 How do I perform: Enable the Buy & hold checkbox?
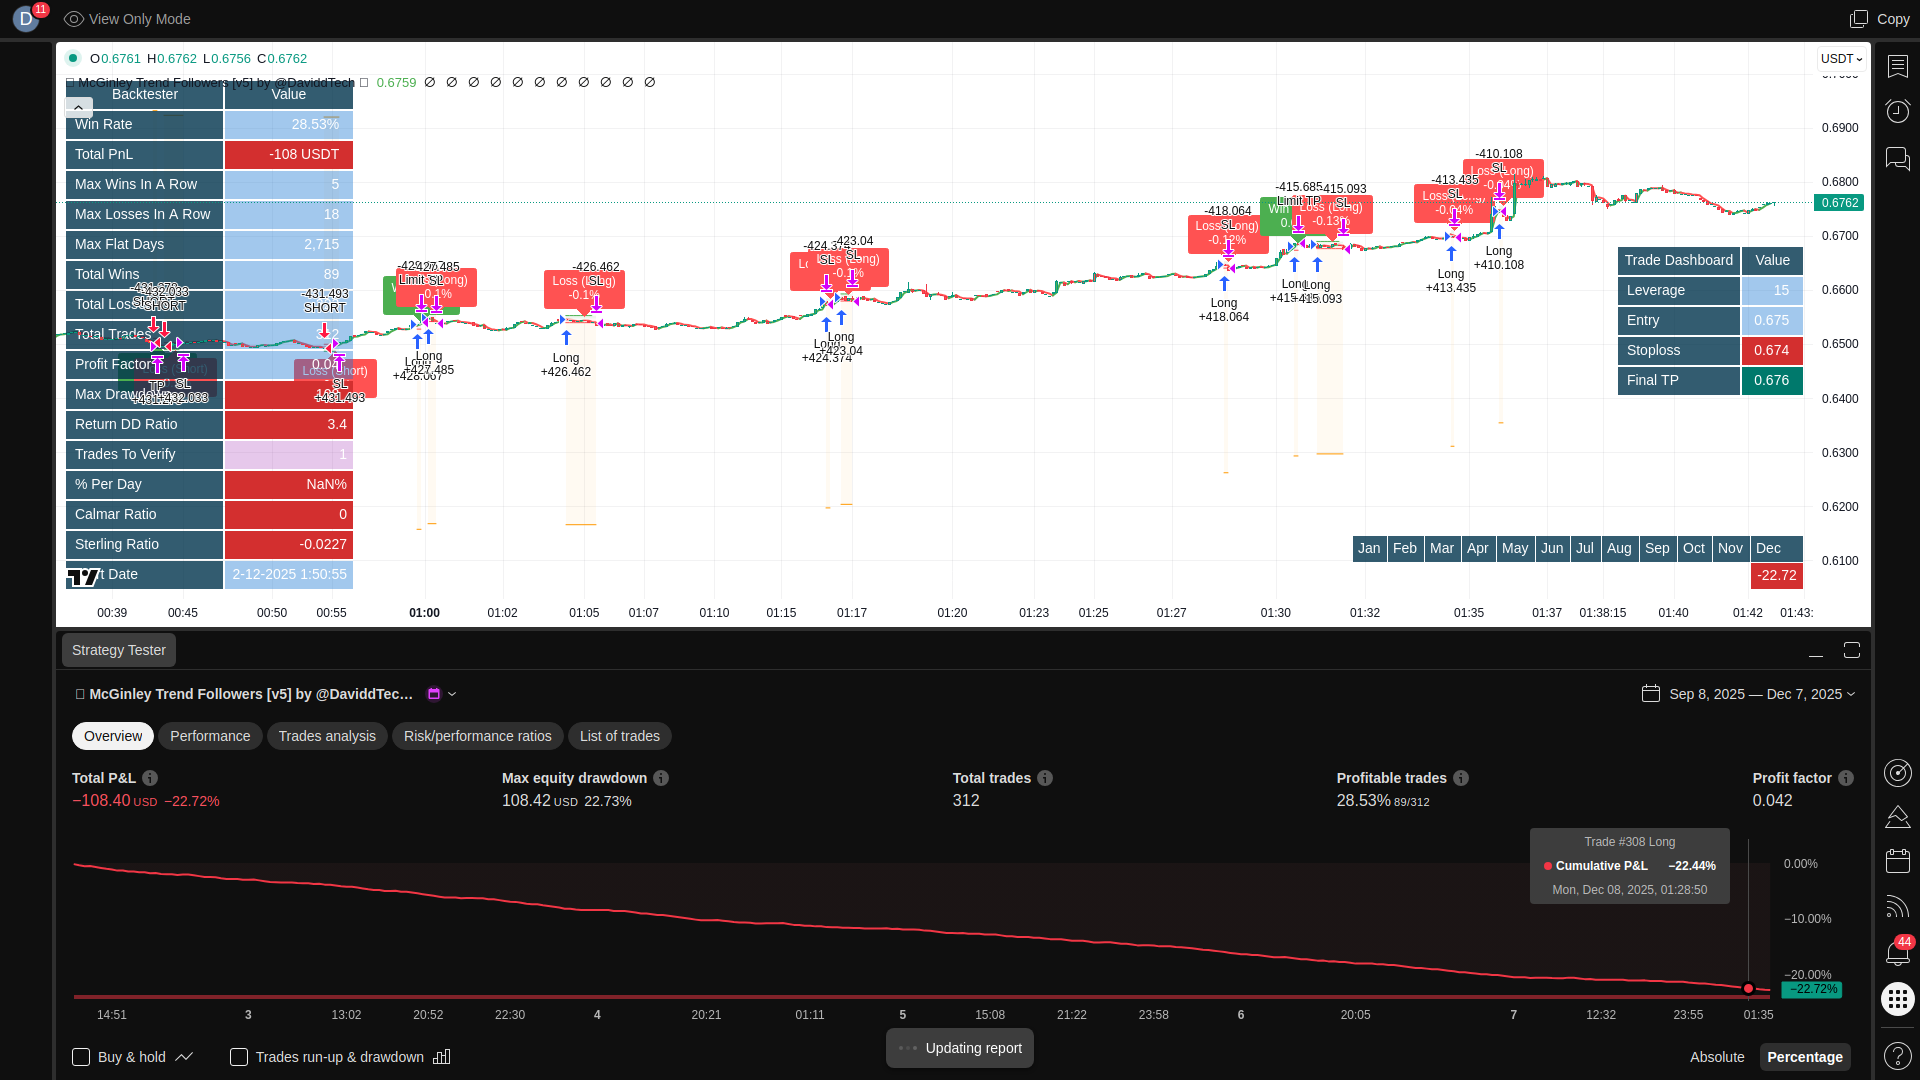pyautogui.click(x=81, y=1057)
